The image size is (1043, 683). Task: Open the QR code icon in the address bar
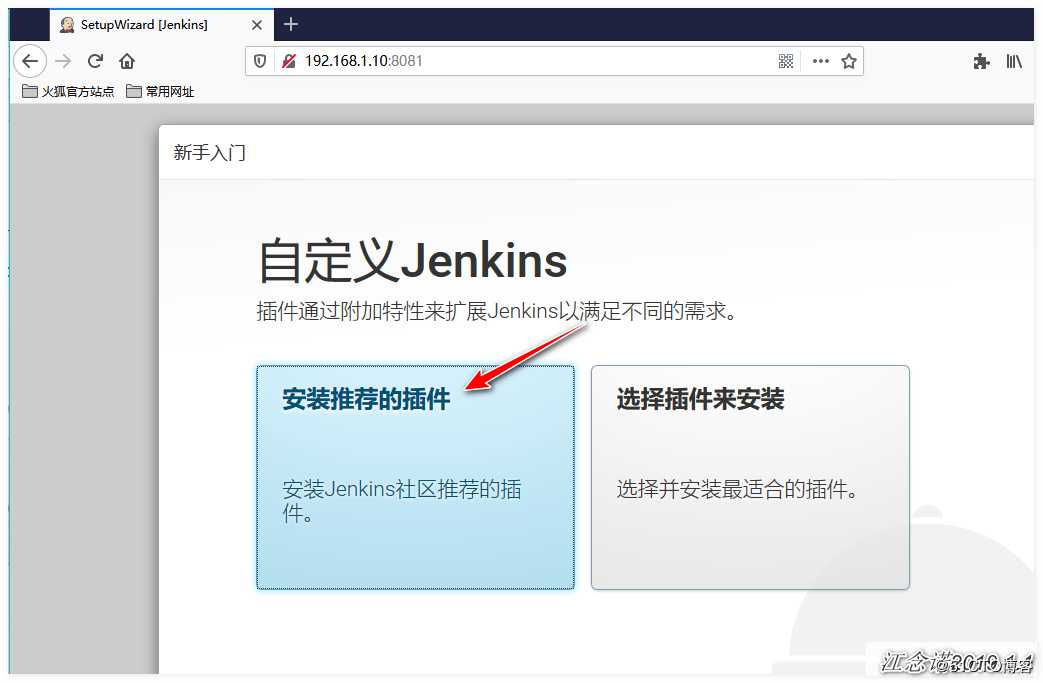[786, 61]
